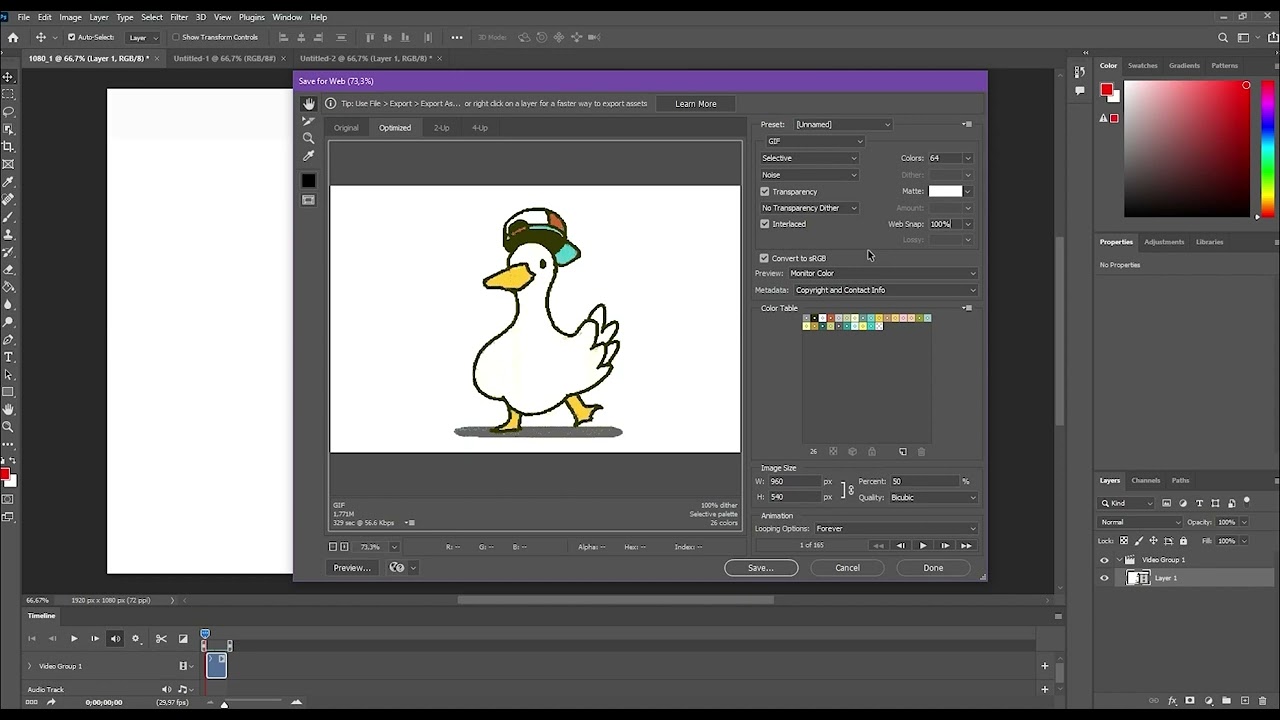Click the Save... button
Screen dimensions: 1280x720
click(x=760, y=568)
